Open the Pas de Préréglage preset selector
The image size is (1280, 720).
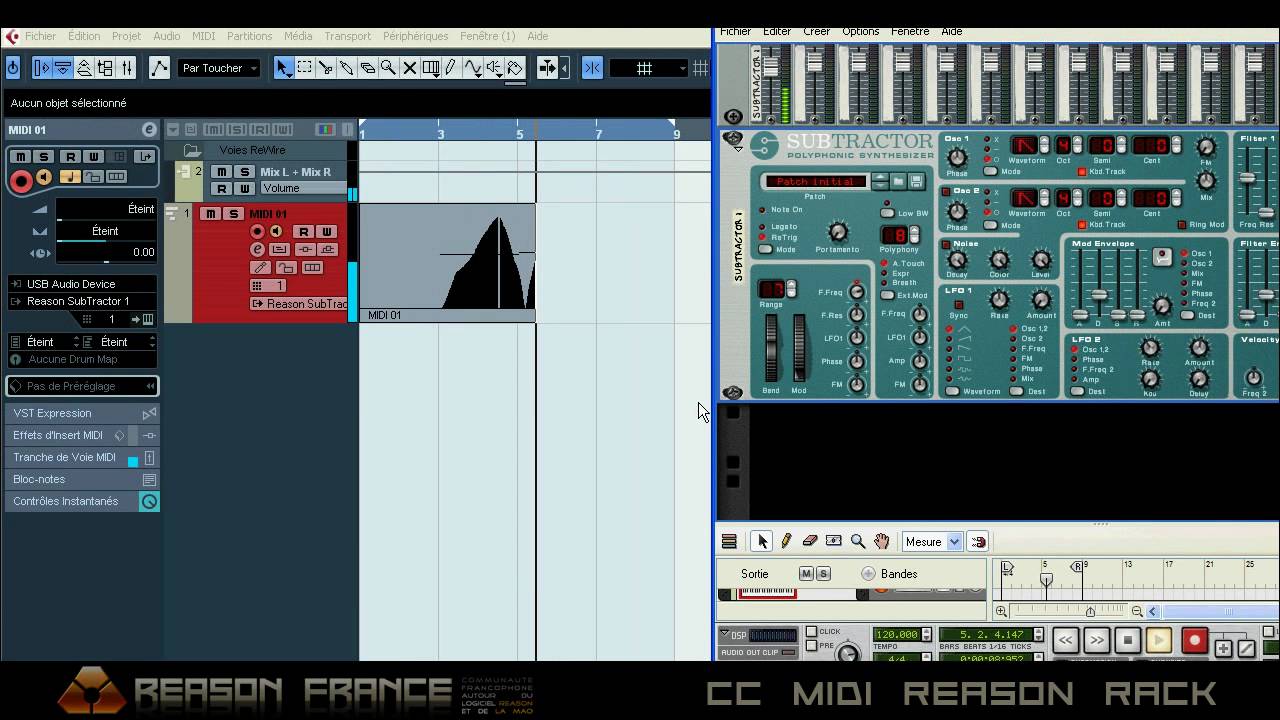tap(82, 386)
